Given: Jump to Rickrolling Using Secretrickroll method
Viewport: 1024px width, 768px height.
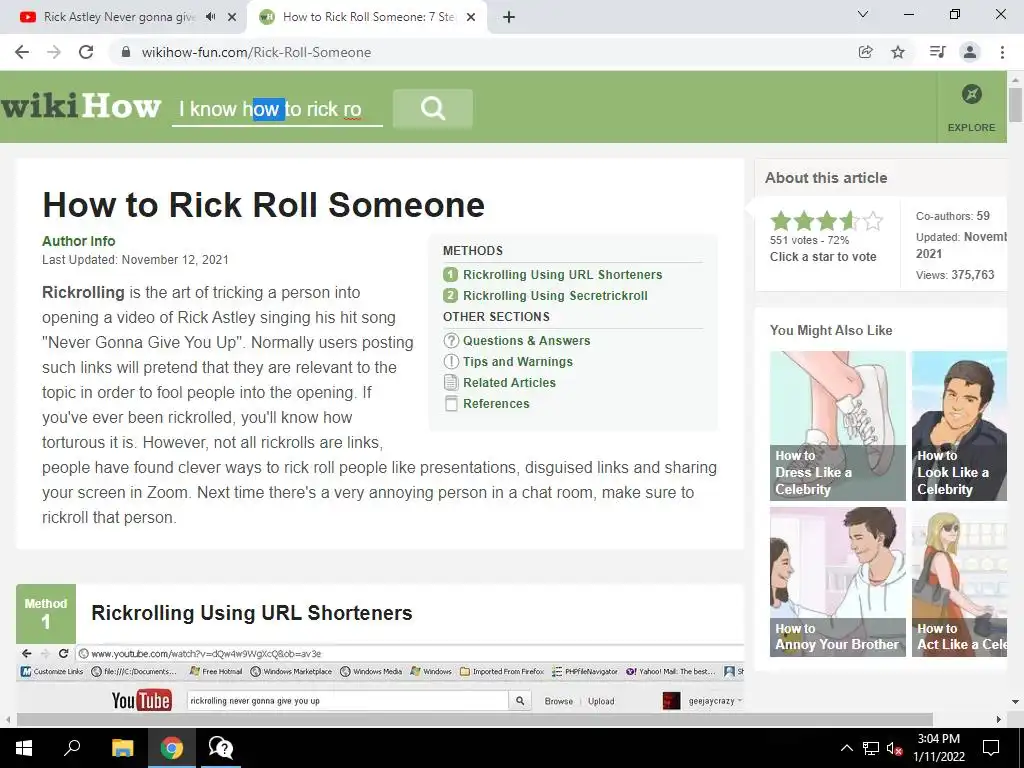Looking at the screenshot, I should (x=555, y=295).
